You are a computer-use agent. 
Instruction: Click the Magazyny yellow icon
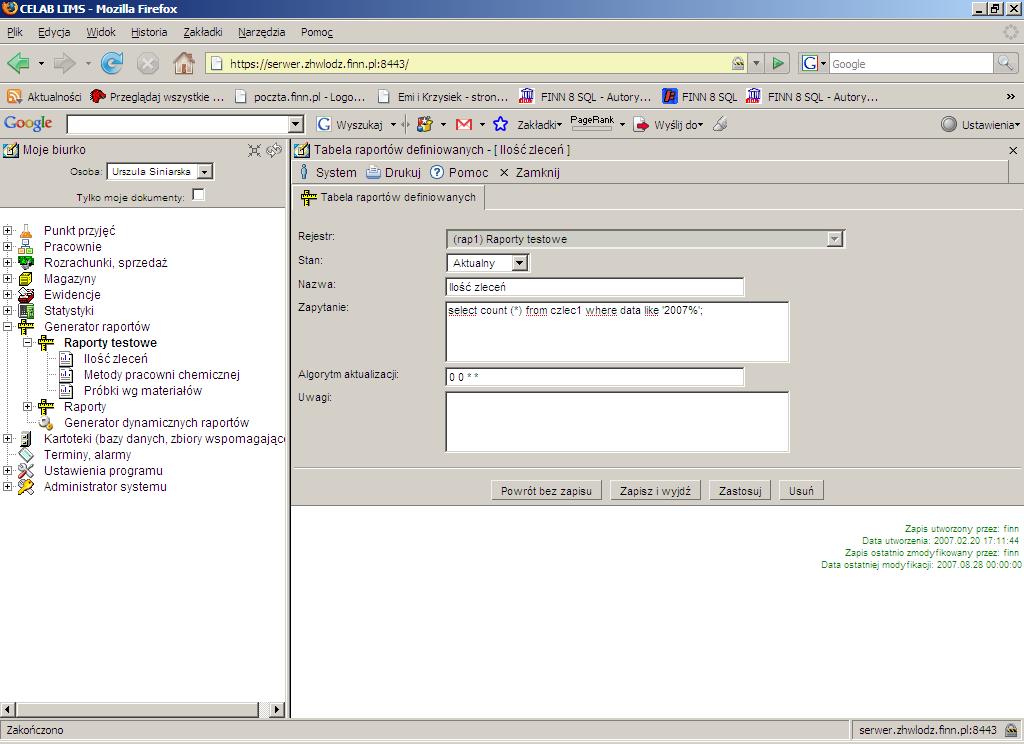25,279
